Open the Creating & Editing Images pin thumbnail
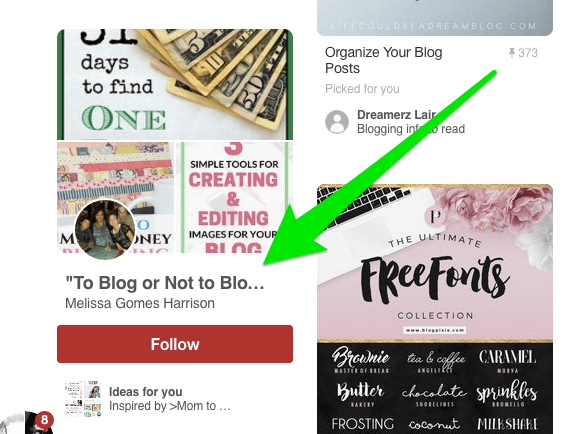The height and width of the screenshot is (434, 569). [235, 197]
